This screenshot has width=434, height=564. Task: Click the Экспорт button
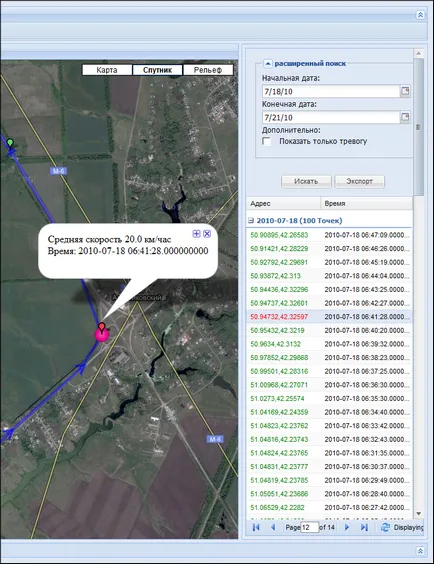[360, 181]
